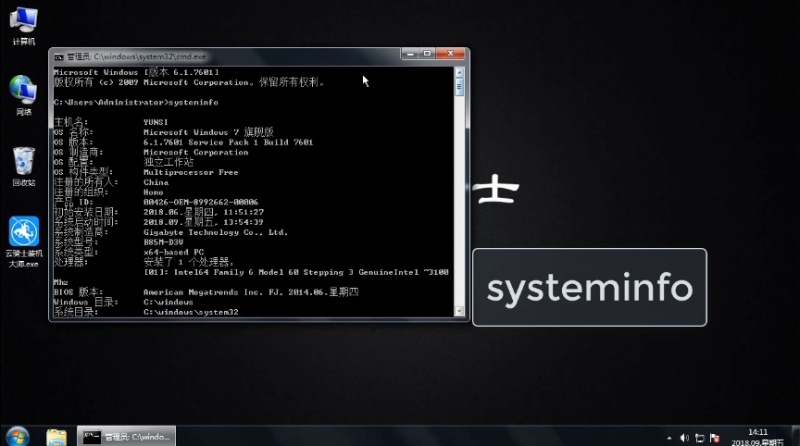The image size is (800, 446).
Task: Select the cmd.exe taskbar button
Action: (127, 437)
